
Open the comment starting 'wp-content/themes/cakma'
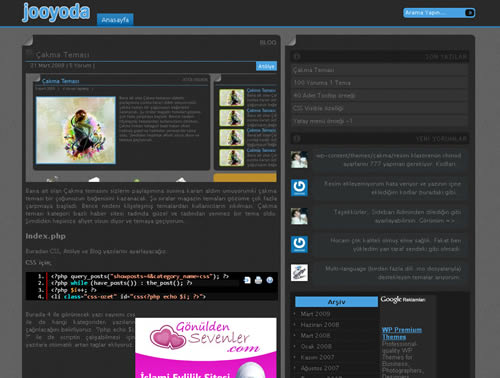pos(389,160)
